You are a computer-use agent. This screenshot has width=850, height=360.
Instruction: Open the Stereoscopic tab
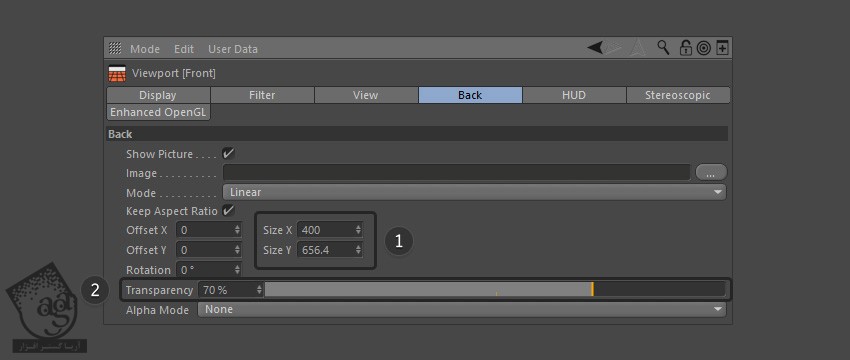pyautogui.click(x=678, y=95)
